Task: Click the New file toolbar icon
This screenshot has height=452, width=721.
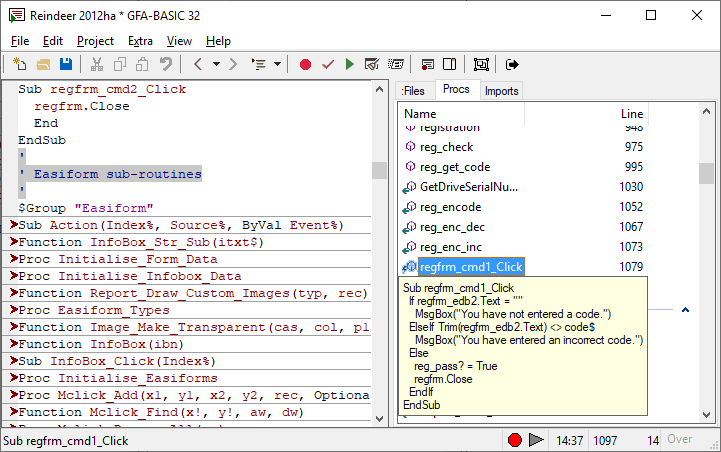Action: point(20,65)
